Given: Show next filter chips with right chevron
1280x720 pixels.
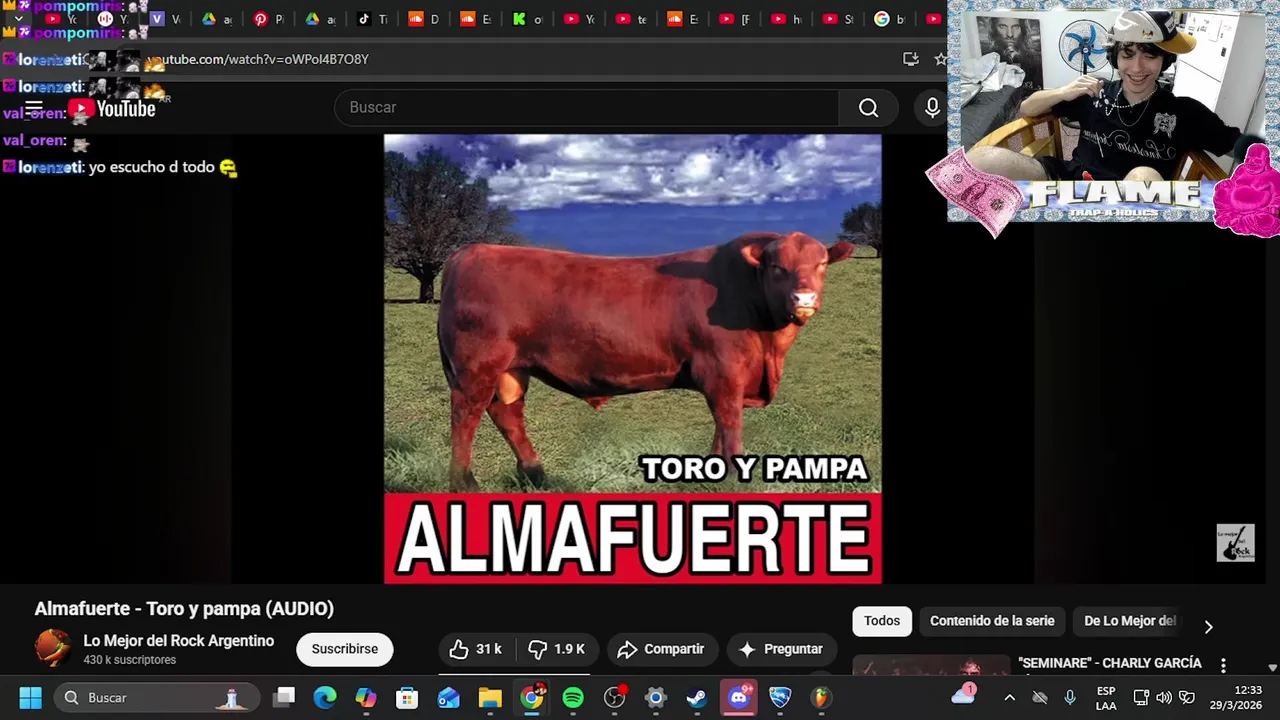Looking at the screenshot, I should (1208, 627).
